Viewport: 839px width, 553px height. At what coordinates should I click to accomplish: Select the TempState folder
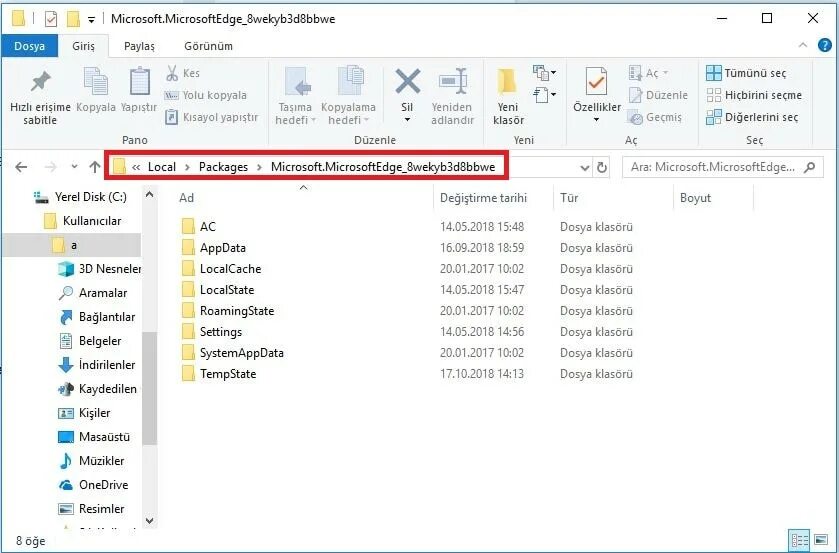coord(218,374)
